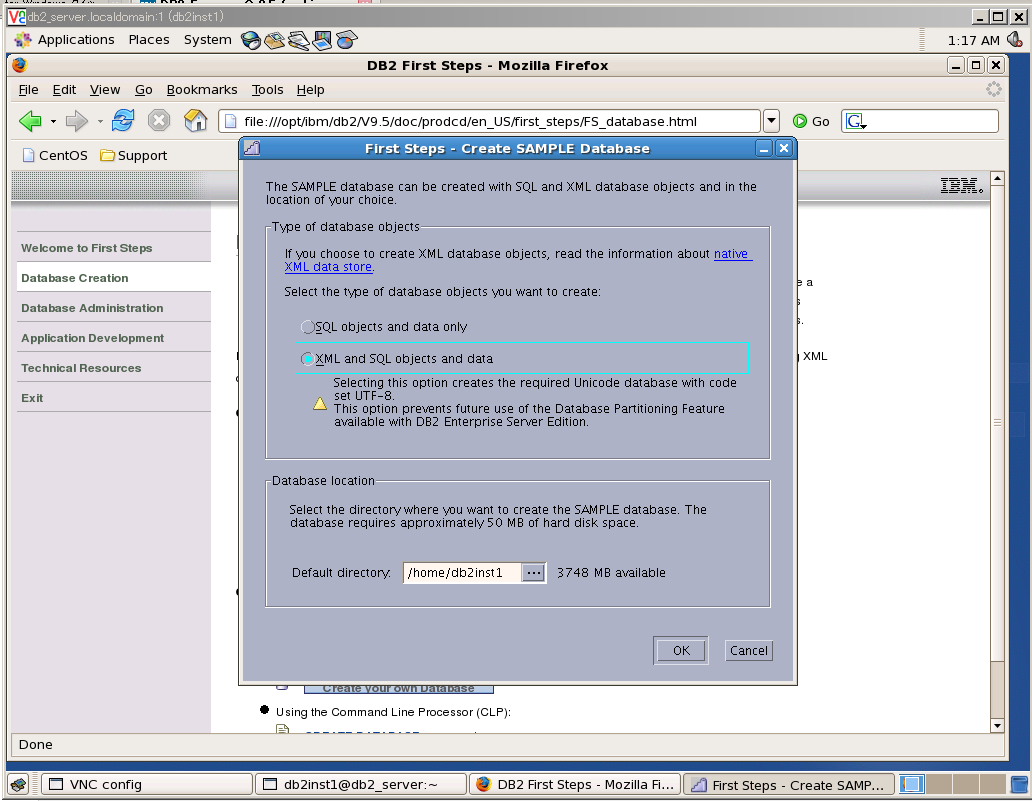Cancel the SAMPLE database creation
Image resolution: width=1032 pixels, height=801 pixels.
(748, 650)
